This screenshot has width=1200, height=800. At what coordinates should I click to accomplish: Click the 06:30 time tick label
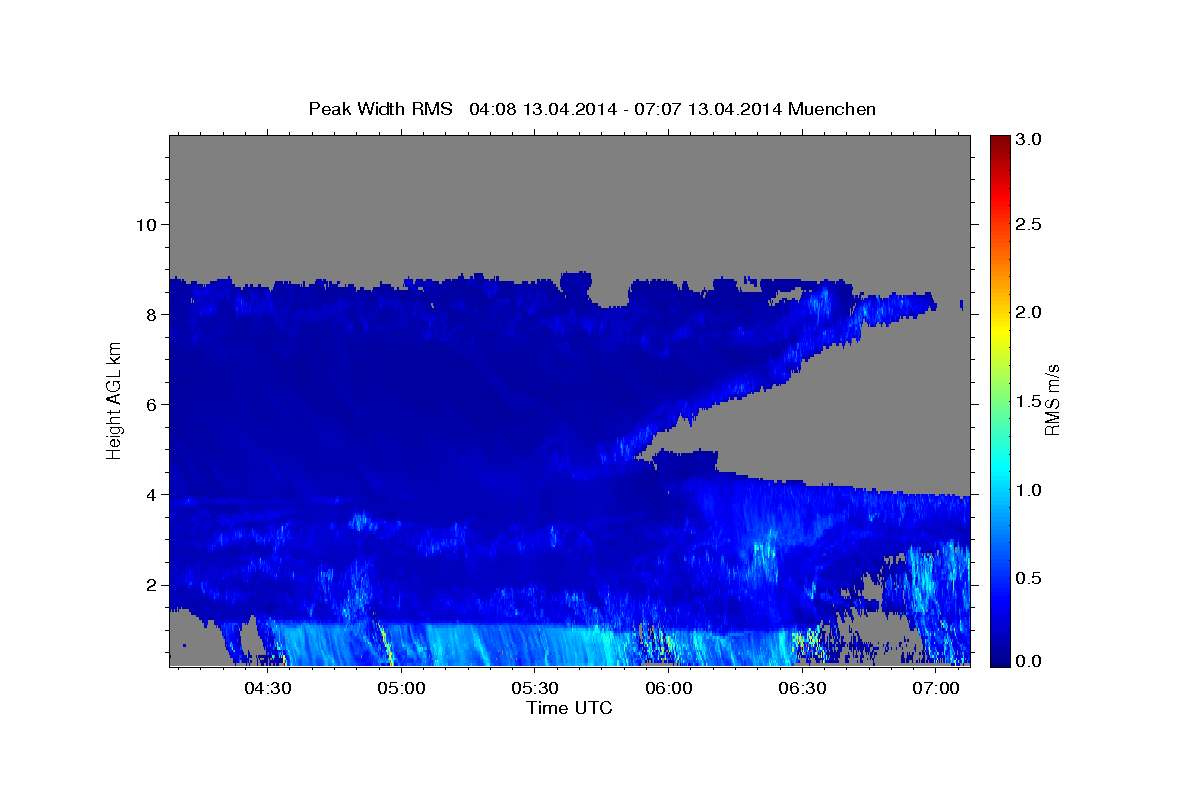(x=802, y=689)
